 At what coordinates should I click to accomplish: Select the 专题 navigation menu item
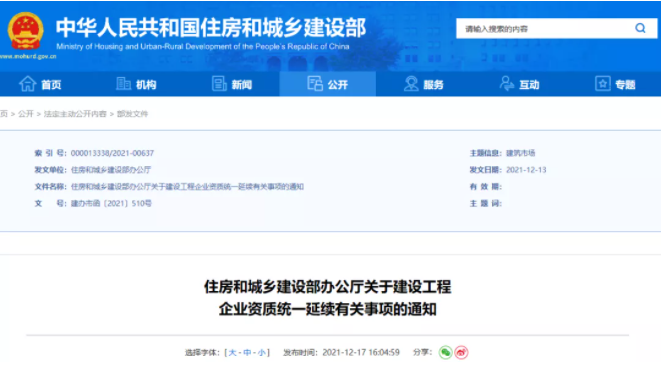click(x=615, y=84)
